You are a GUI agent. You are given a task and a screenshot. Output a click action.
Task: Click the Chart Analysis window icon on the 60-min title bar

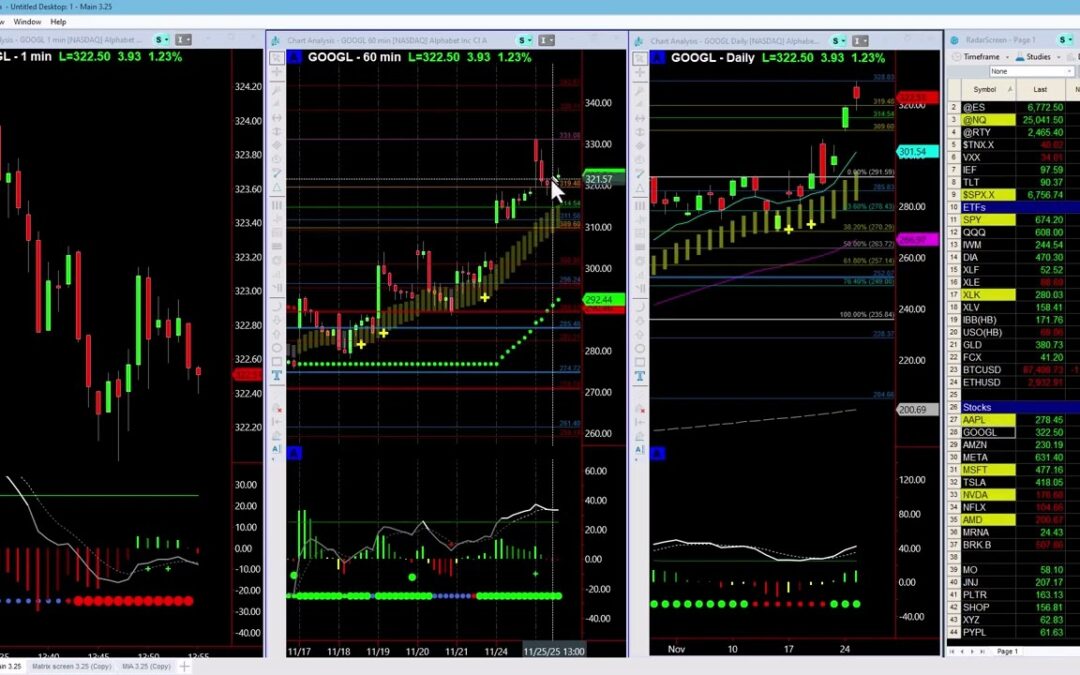[x=276, y=40]
